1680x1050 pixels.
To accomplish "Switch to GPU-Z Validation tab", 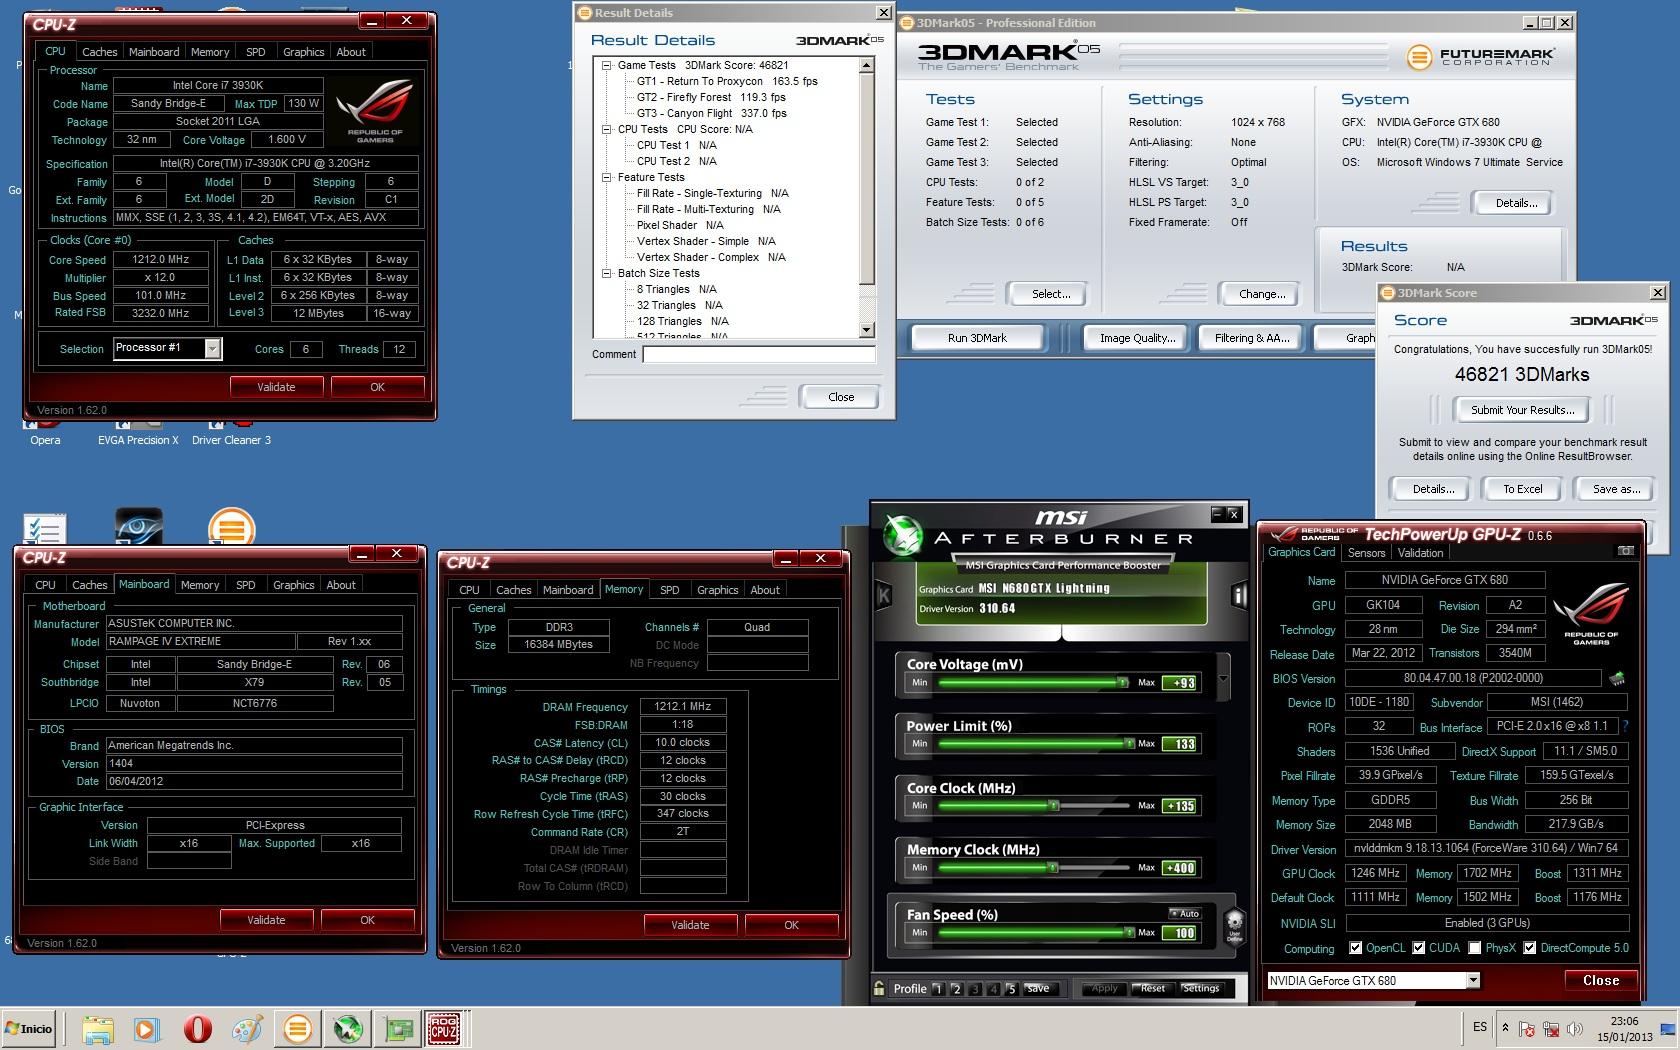I will 1420,553.
